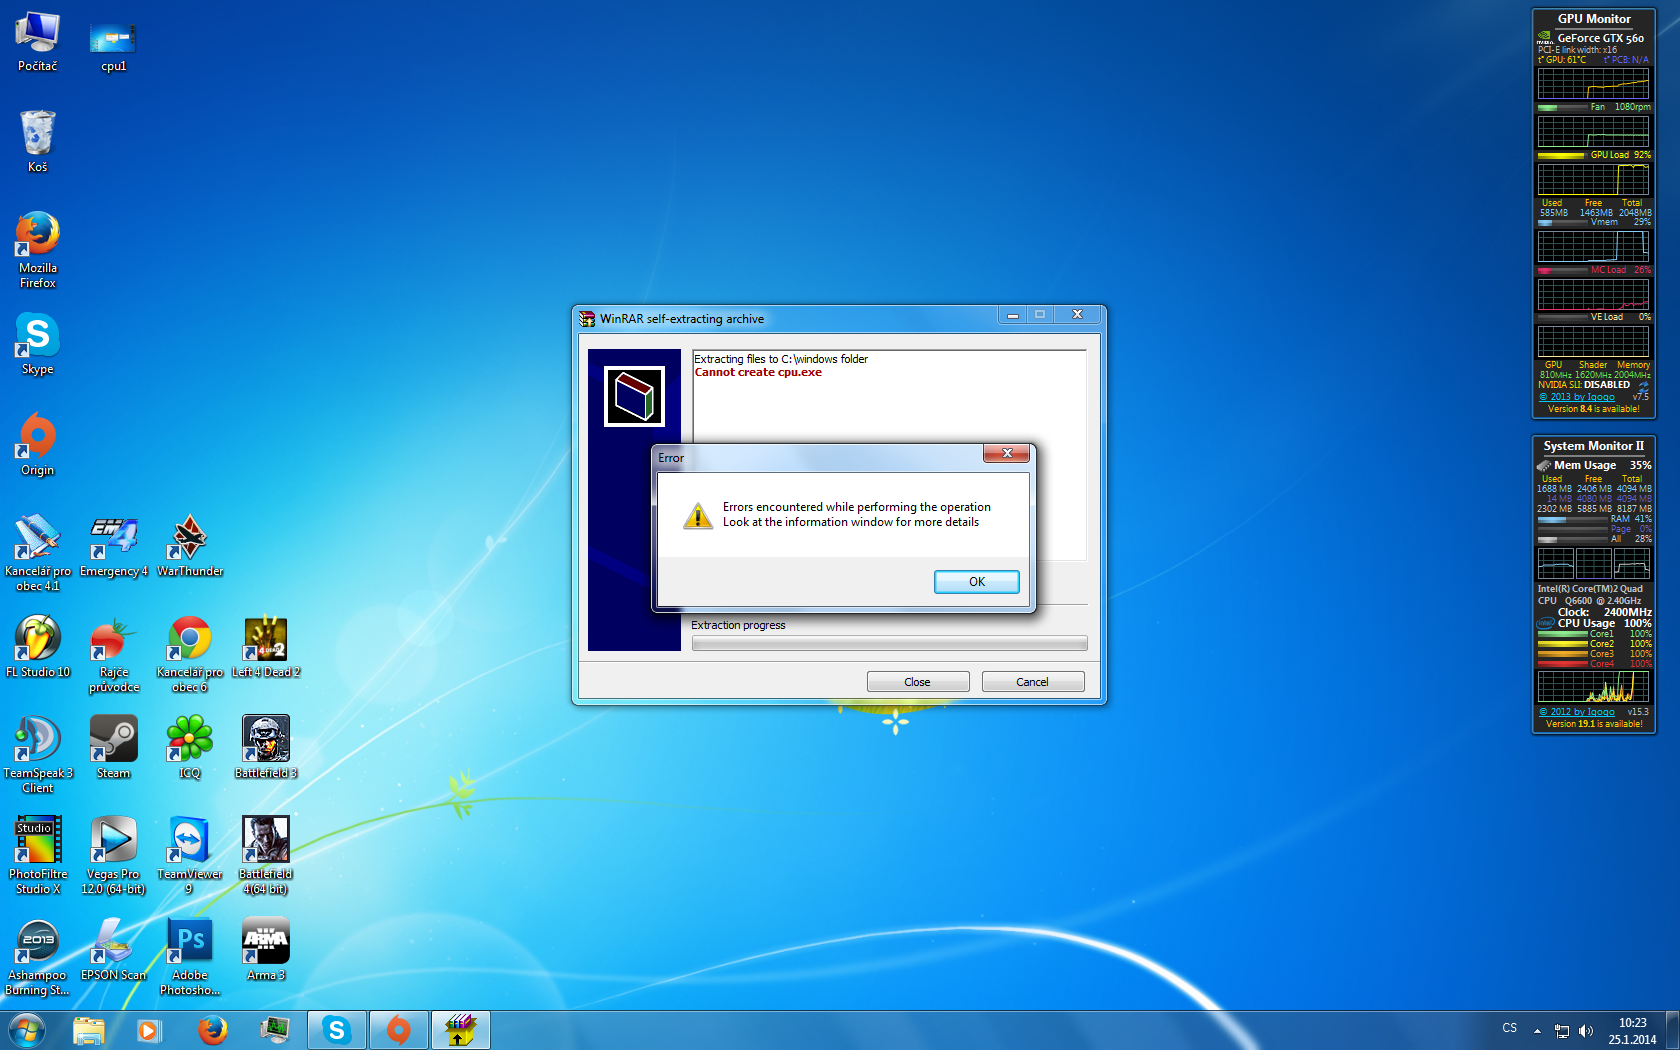Viewport: 1680px width, 1050px height.
Task: Select Kancelář pro obec 6 Chrome shortcut
Action: [189, 654]
